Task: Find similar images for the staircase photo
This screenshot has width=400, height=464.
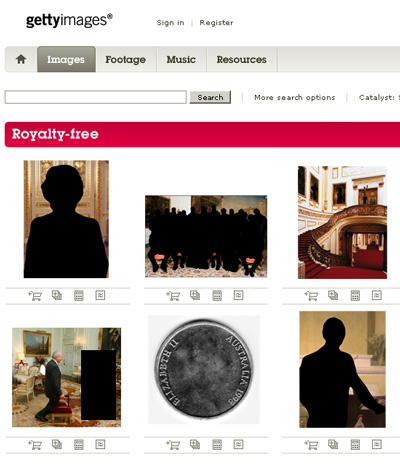Action: pos(377,295)
